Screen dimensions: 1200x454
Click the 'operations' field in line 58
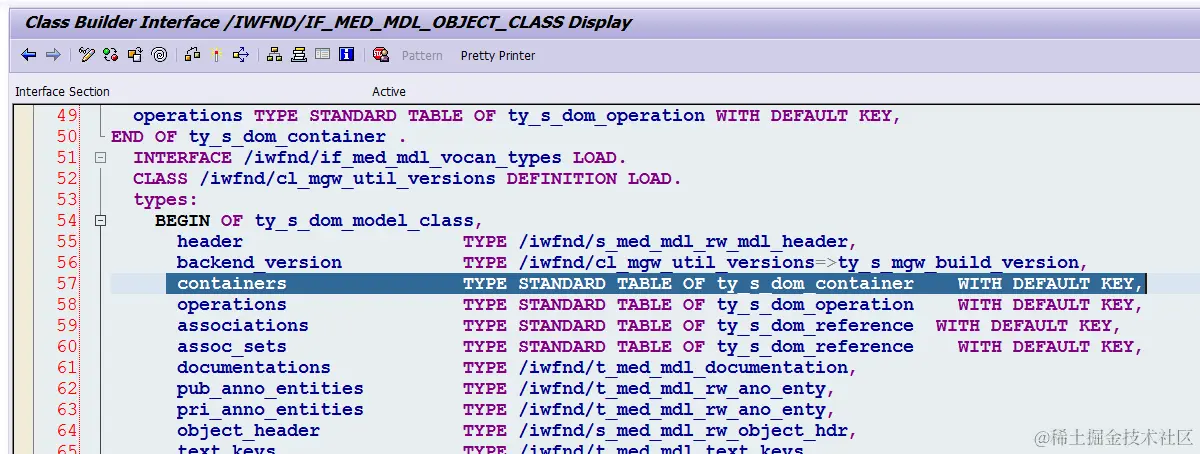(232, 304)
